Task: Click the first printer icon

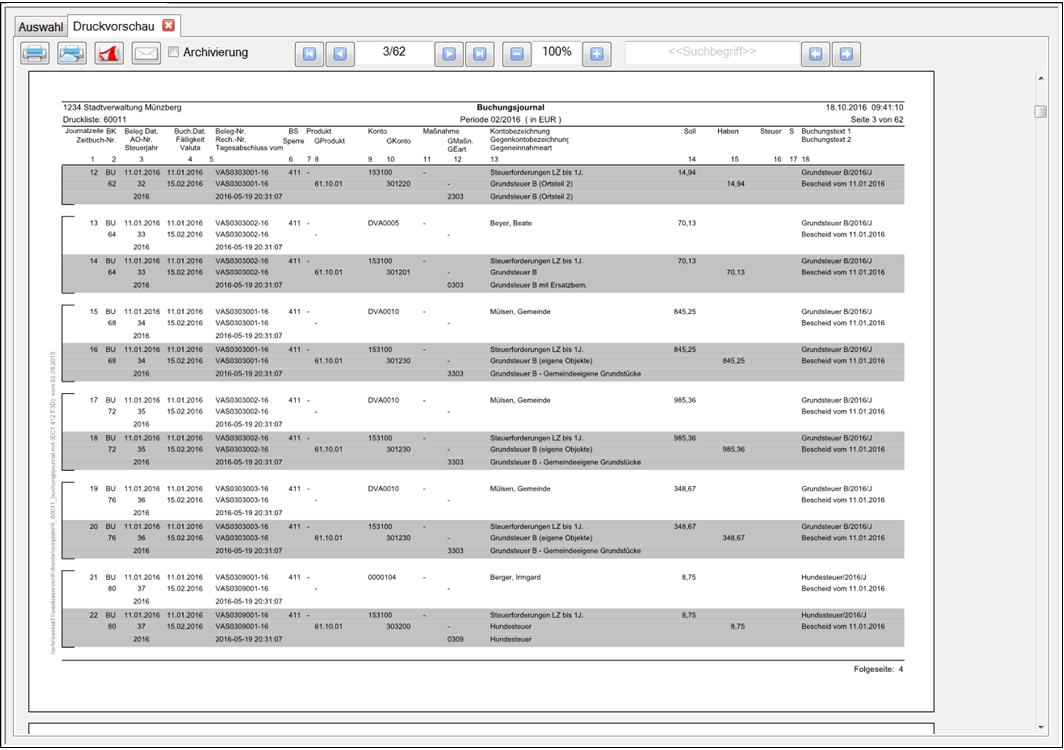Action: [35, 54]
